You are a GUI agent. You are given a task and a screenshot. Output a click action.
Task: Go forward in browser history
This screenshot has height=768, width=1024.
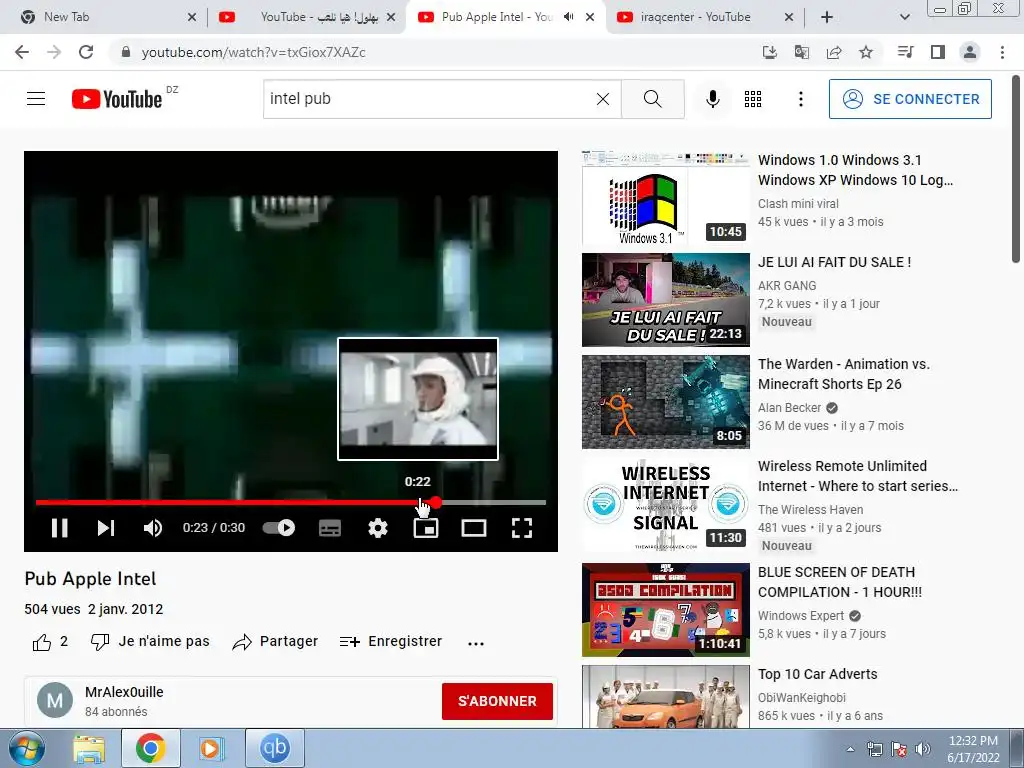[54, 52]
